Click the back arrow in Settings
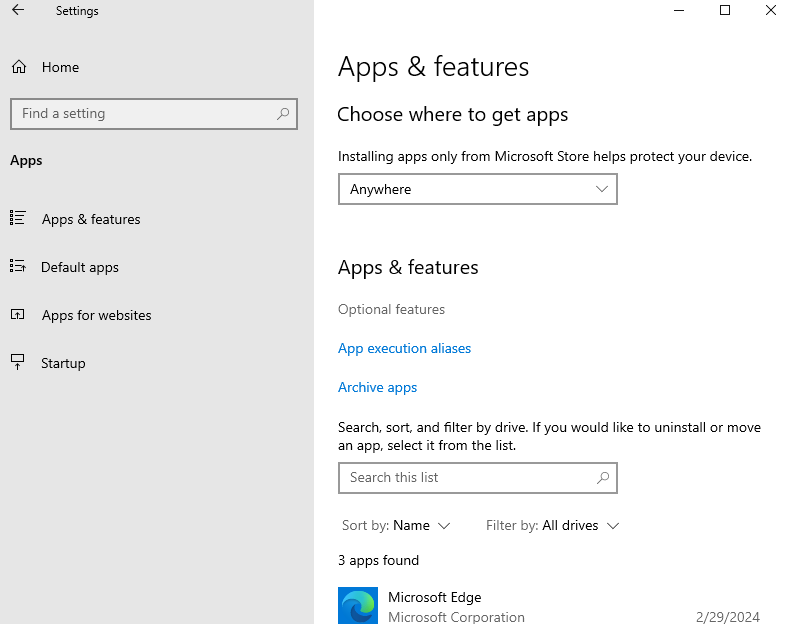Viewport: 789px width, 624px height. click(18, 10)
